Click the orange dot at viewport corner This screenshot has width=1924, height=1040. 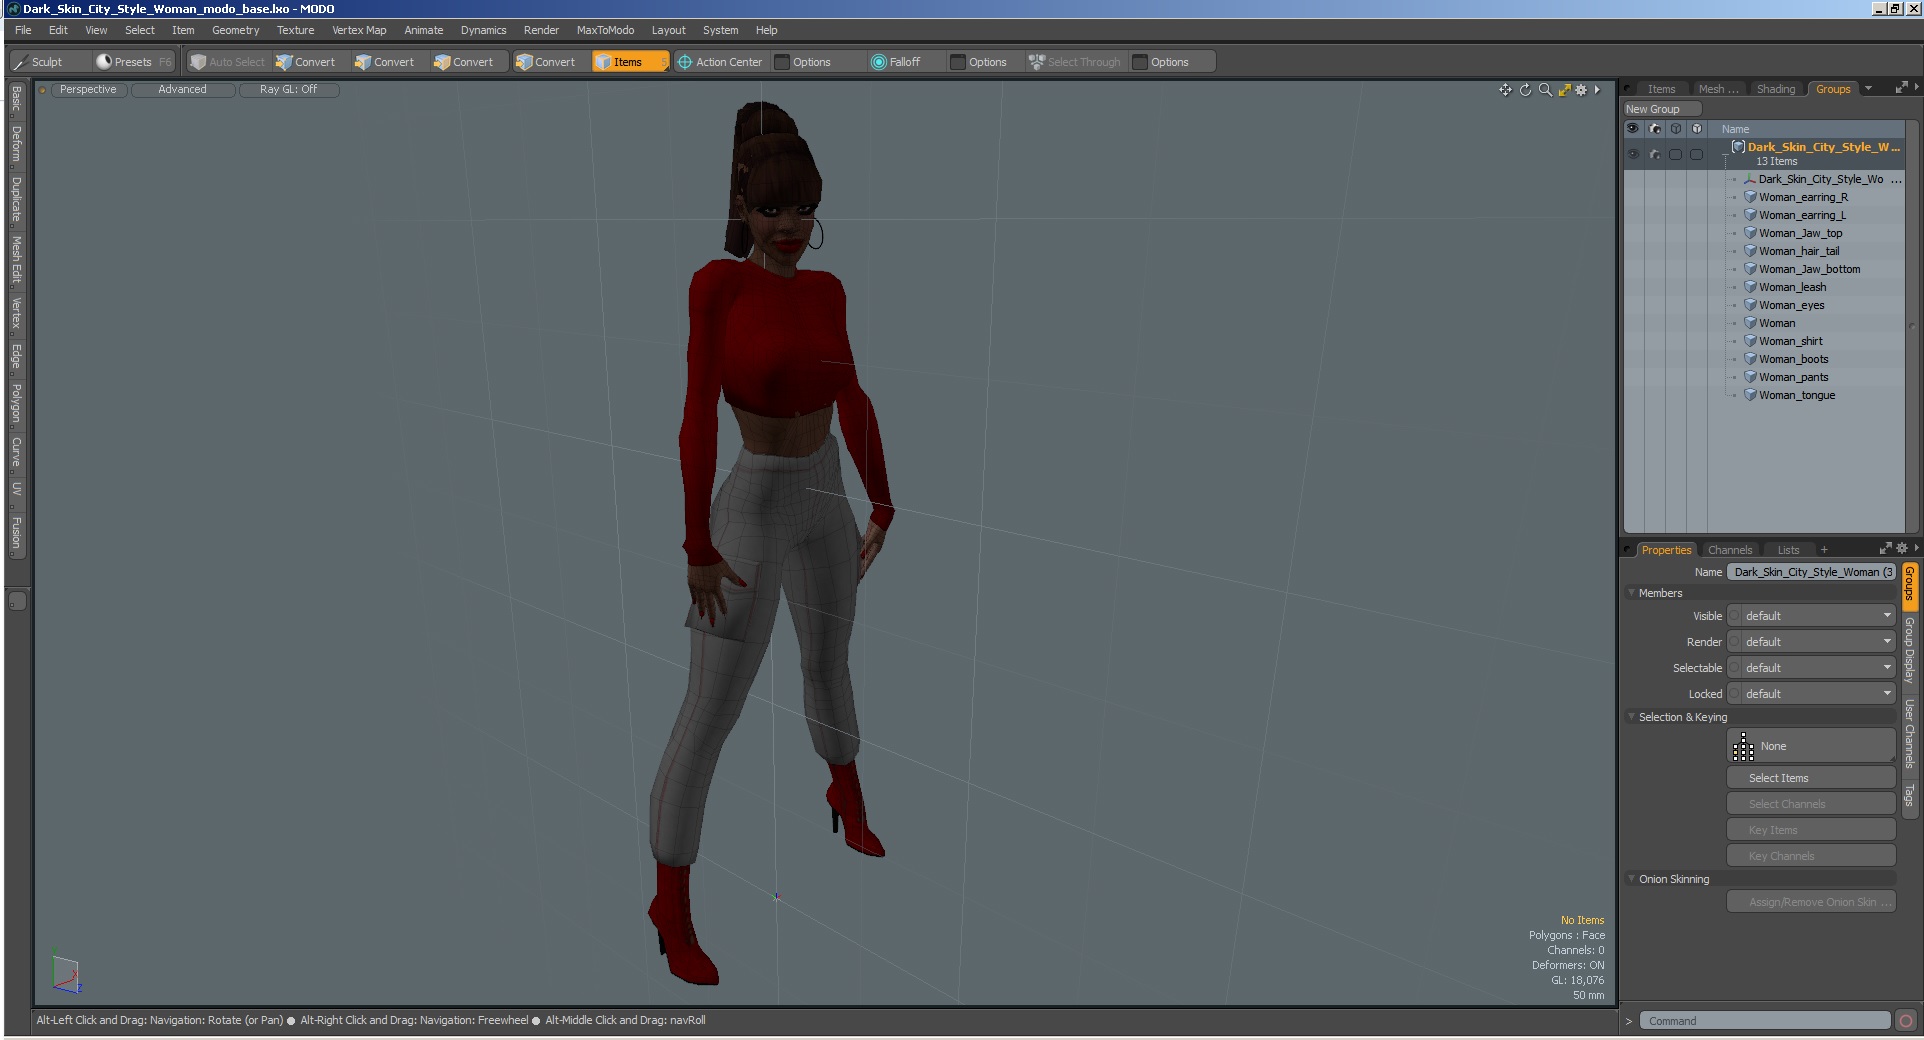click(x=43, y=90)
